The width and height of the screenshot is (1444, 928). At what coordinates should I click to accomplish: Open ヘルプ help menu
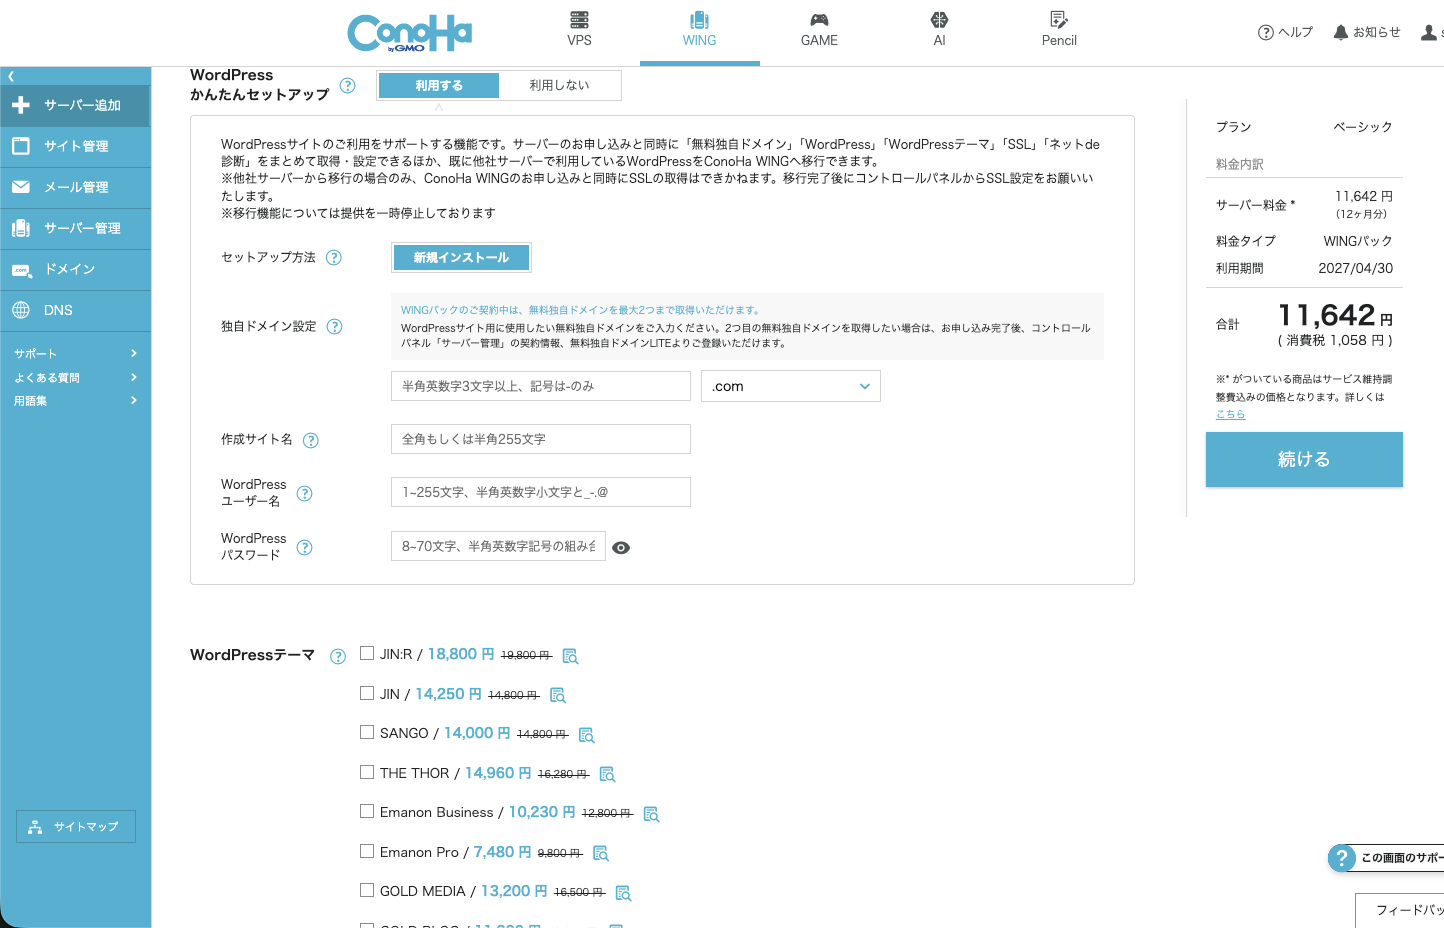pyautogui.click(x=1285, y=32)
